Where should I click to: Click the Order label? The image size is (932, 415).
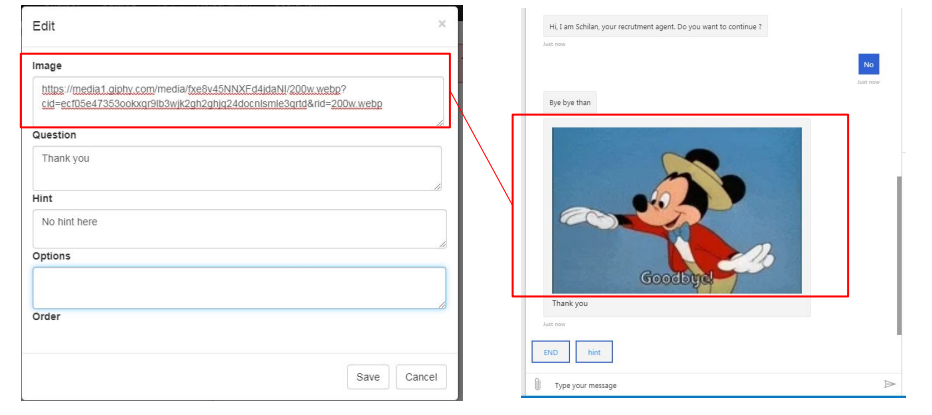[x=46, y=316]
